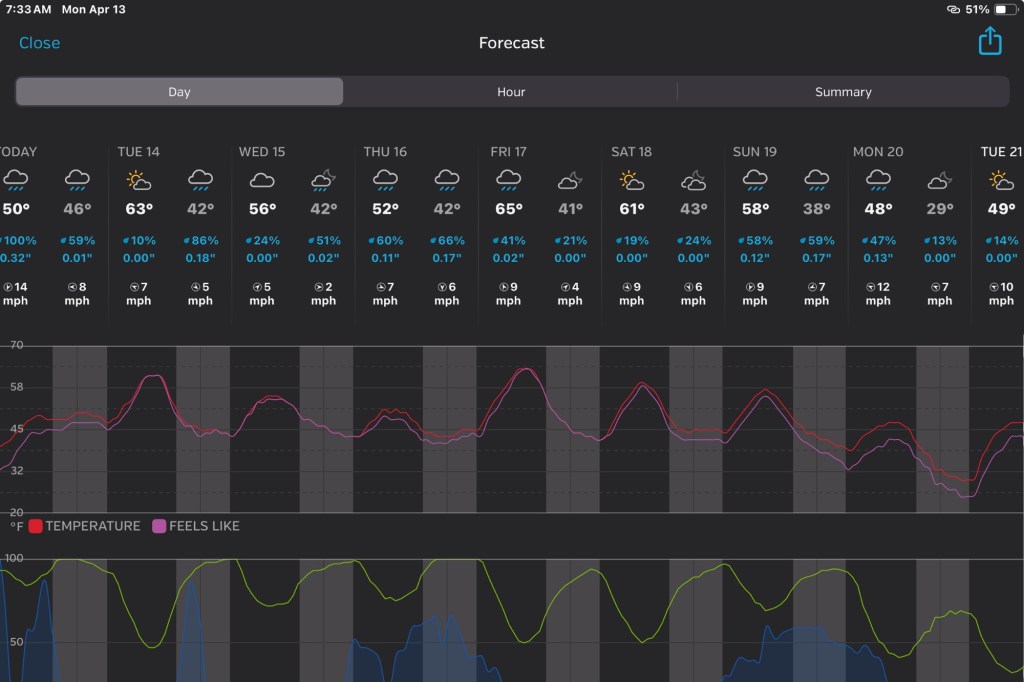Tap MON 20 night moon cloud icon

coord(940,181)
